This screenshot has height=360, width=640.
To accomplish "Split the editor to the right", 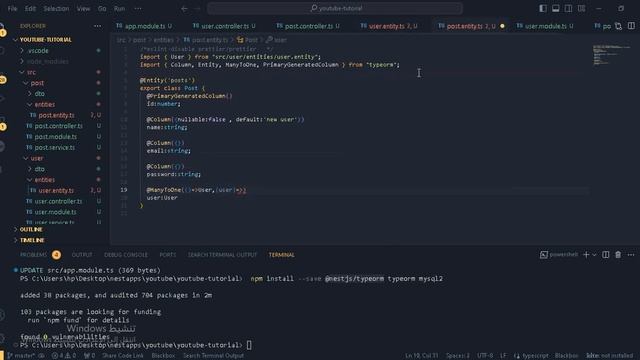I will [x=631, y=26].
